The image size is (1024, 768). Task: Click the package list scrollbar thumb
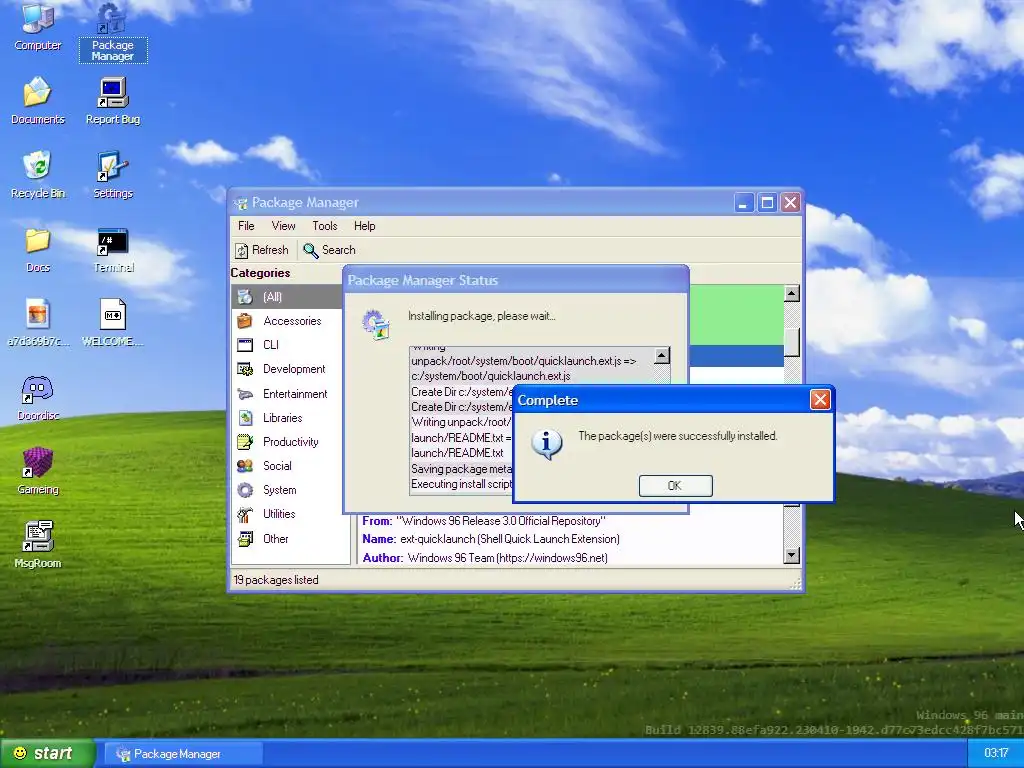click(x=792, y=341)
